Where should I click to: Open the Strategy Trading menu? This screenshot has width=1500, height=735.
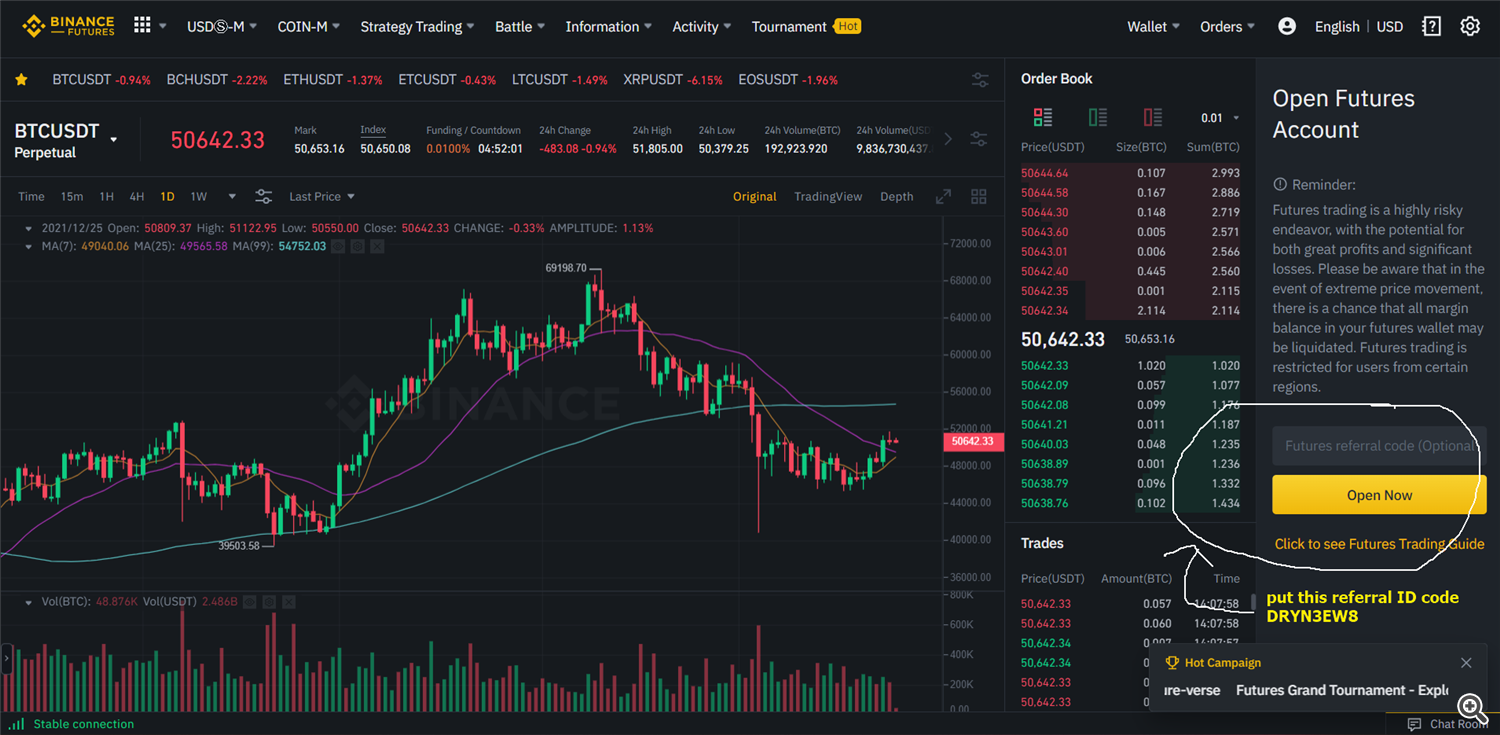[x=417, y=27]
